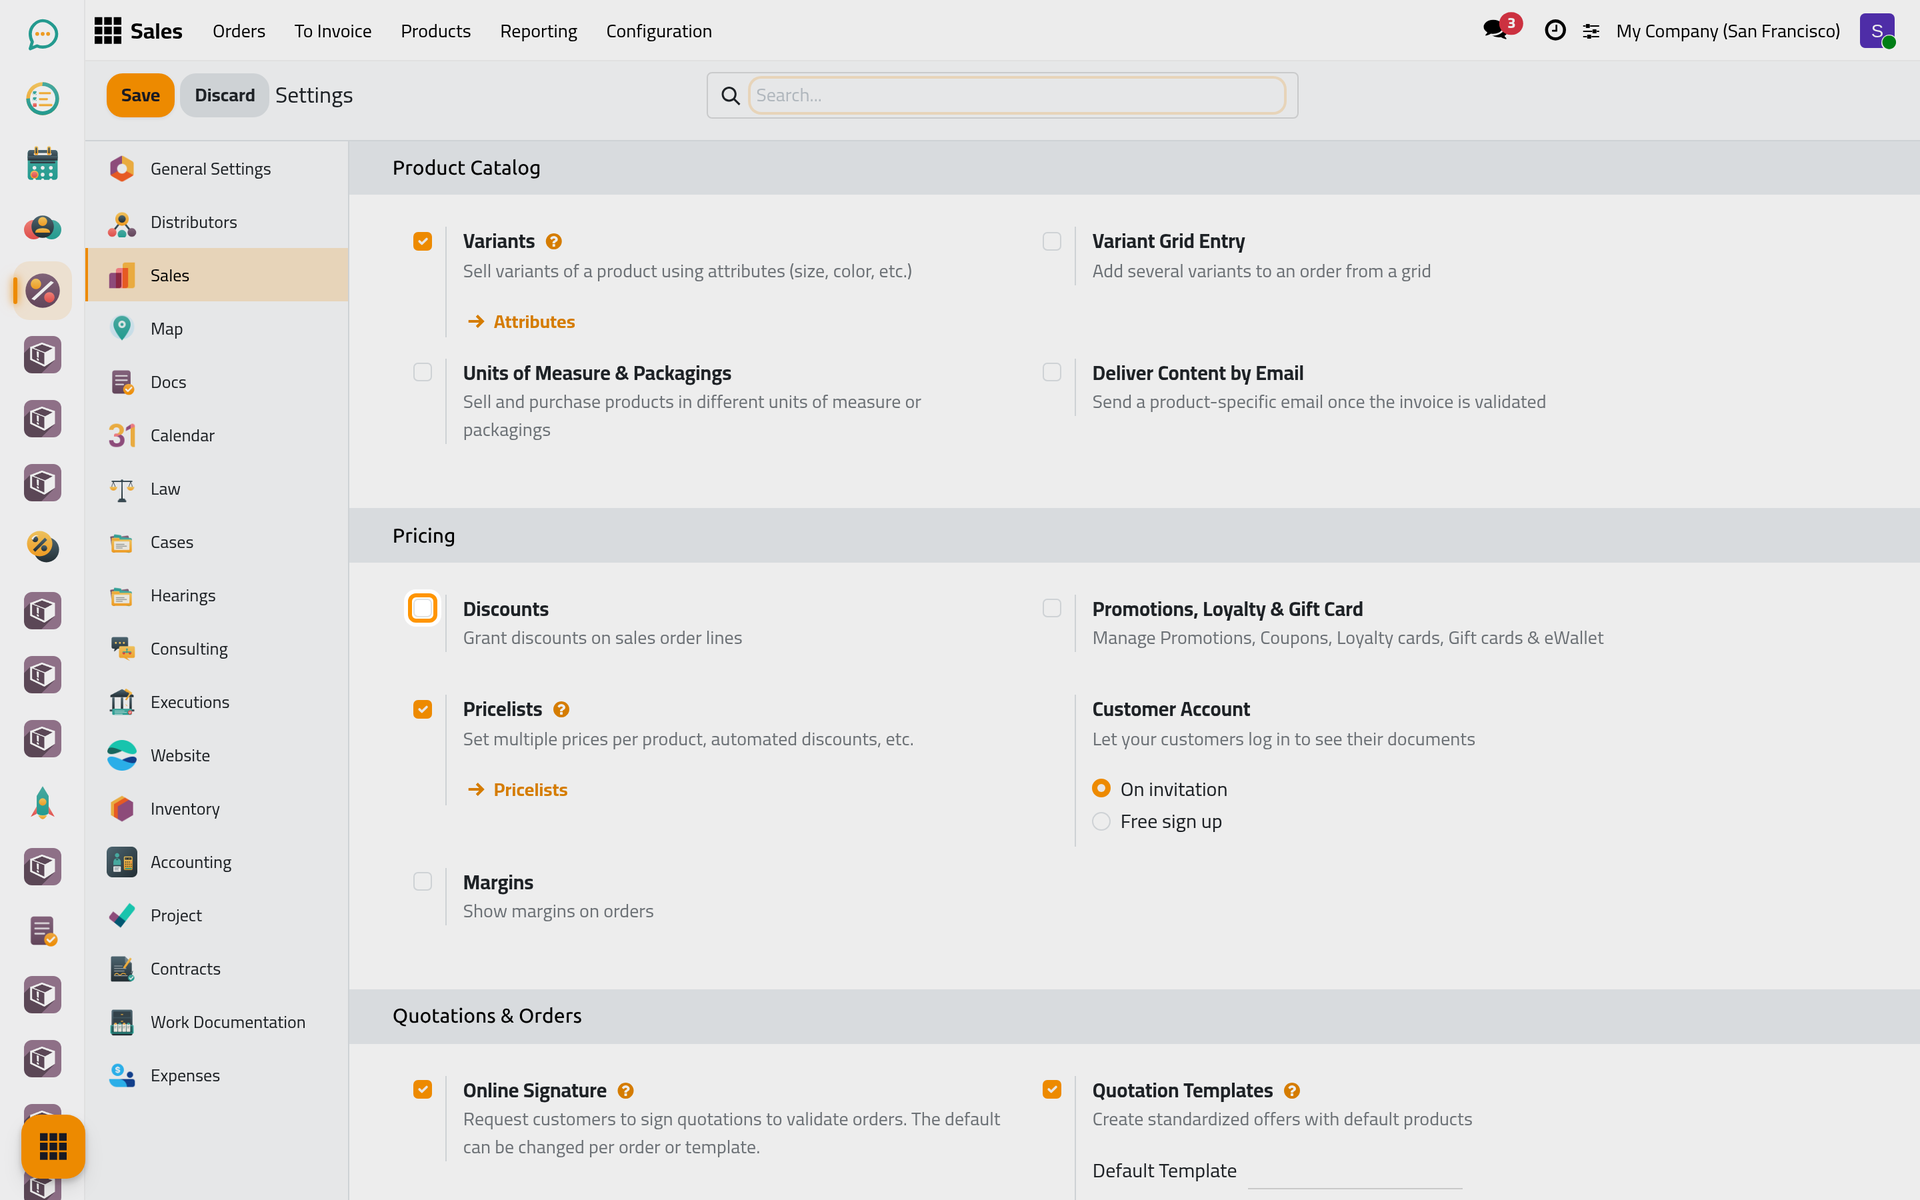
Task: Enable Deliver Content by Email checkbox
Action: coord(1052,372)
